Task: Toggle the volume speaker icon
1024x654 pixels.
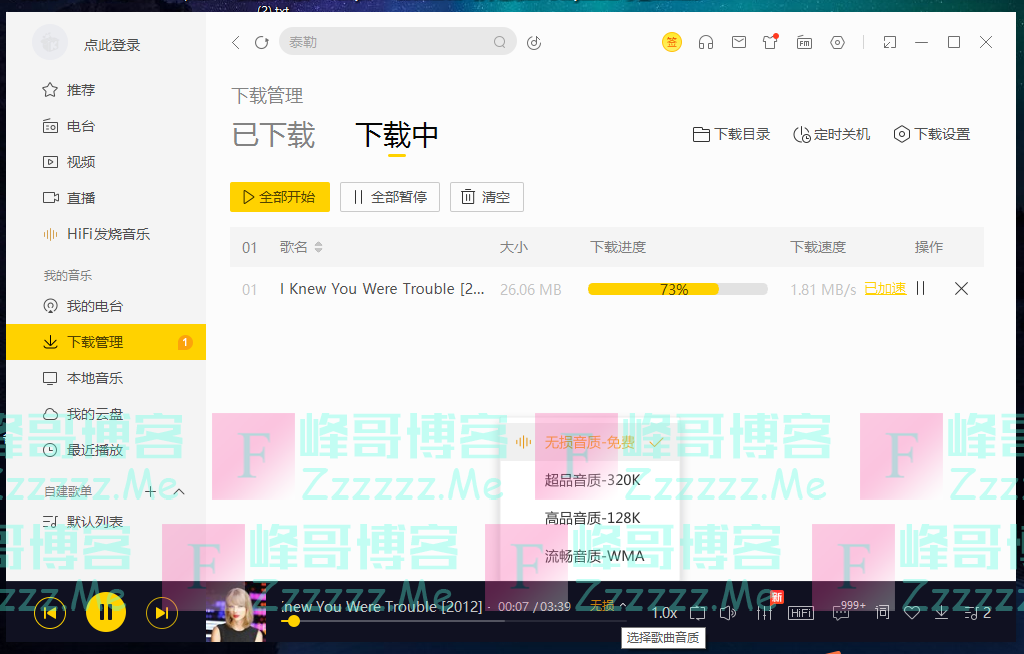Action: 728,613
